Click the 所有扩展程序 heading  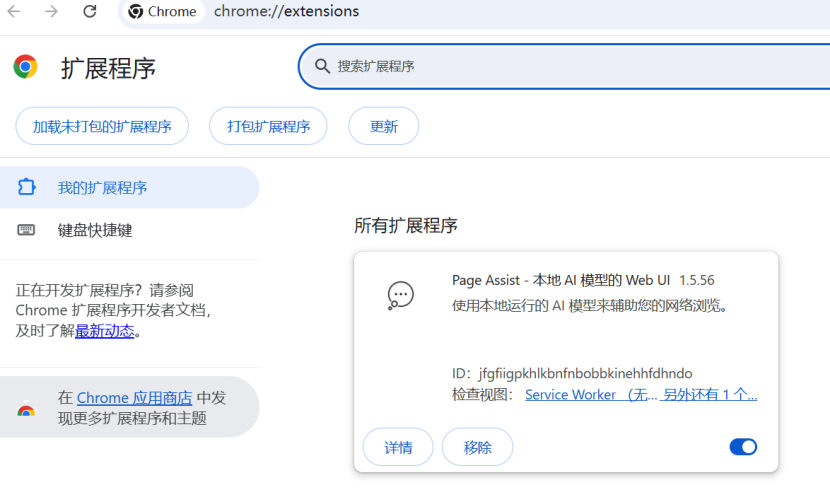pyautogui.click(x=405, y=225)
